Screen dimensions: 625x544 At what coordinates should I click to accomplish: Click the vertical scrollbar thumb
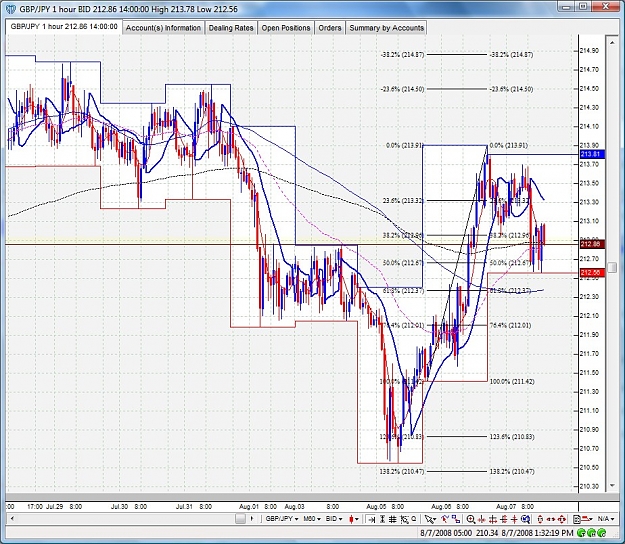(612, 267)
